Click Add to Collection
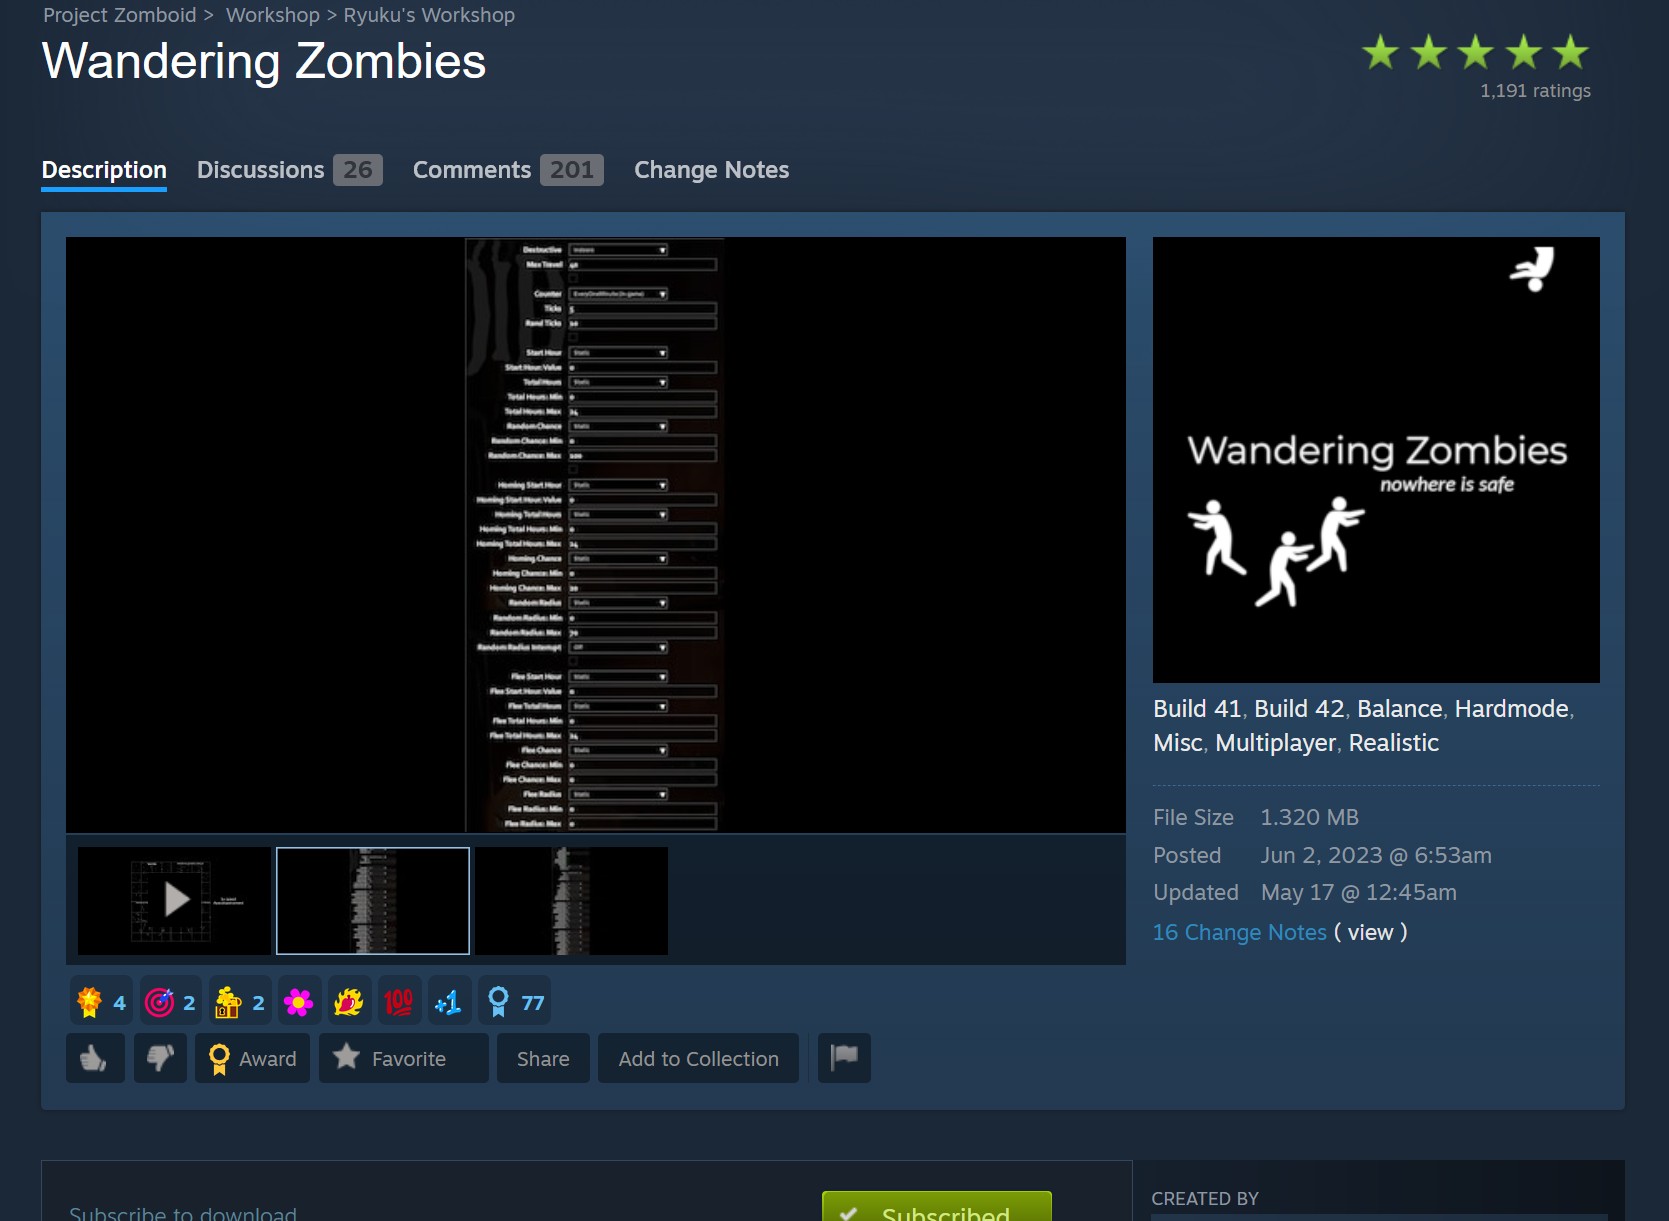The height and width of the screenshot is (1221, 1669). pyautogui.click(x=698, y=1058)
